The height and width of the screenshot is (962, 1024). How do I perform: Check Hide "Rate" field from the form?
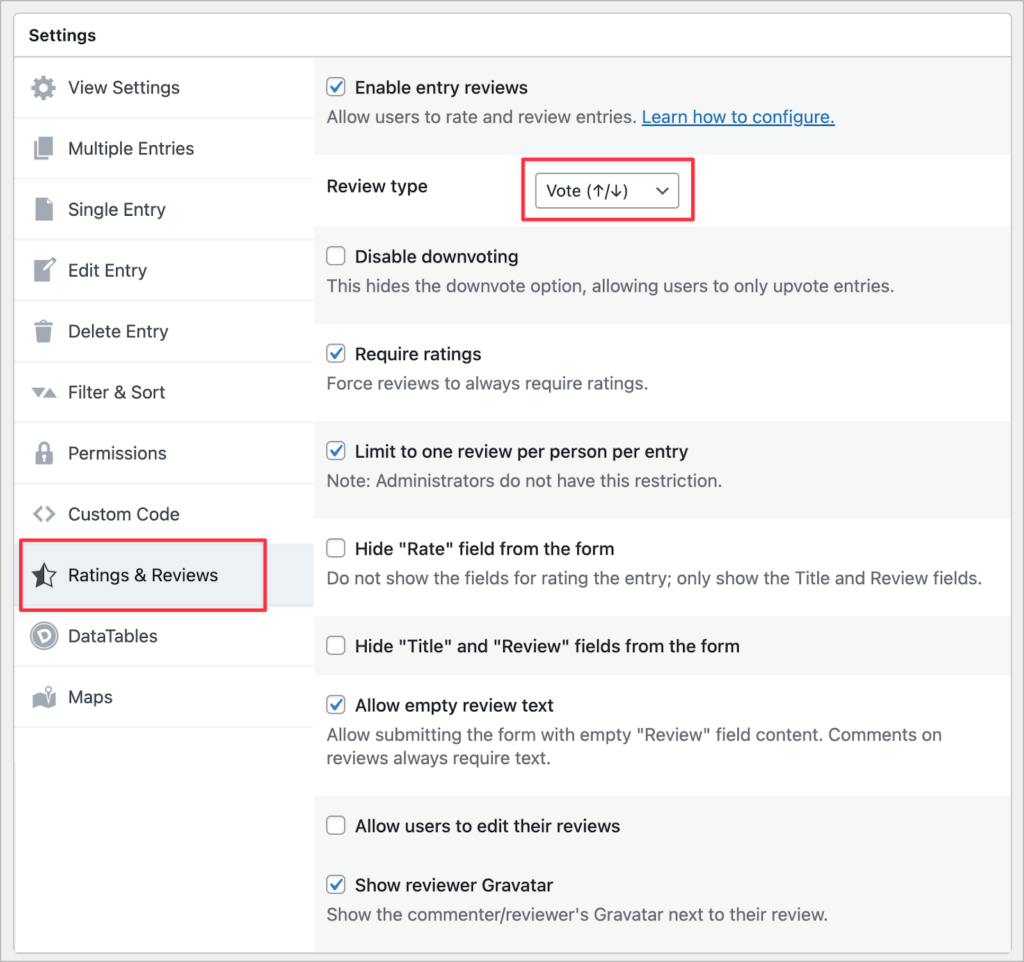(x=336, y=548)
